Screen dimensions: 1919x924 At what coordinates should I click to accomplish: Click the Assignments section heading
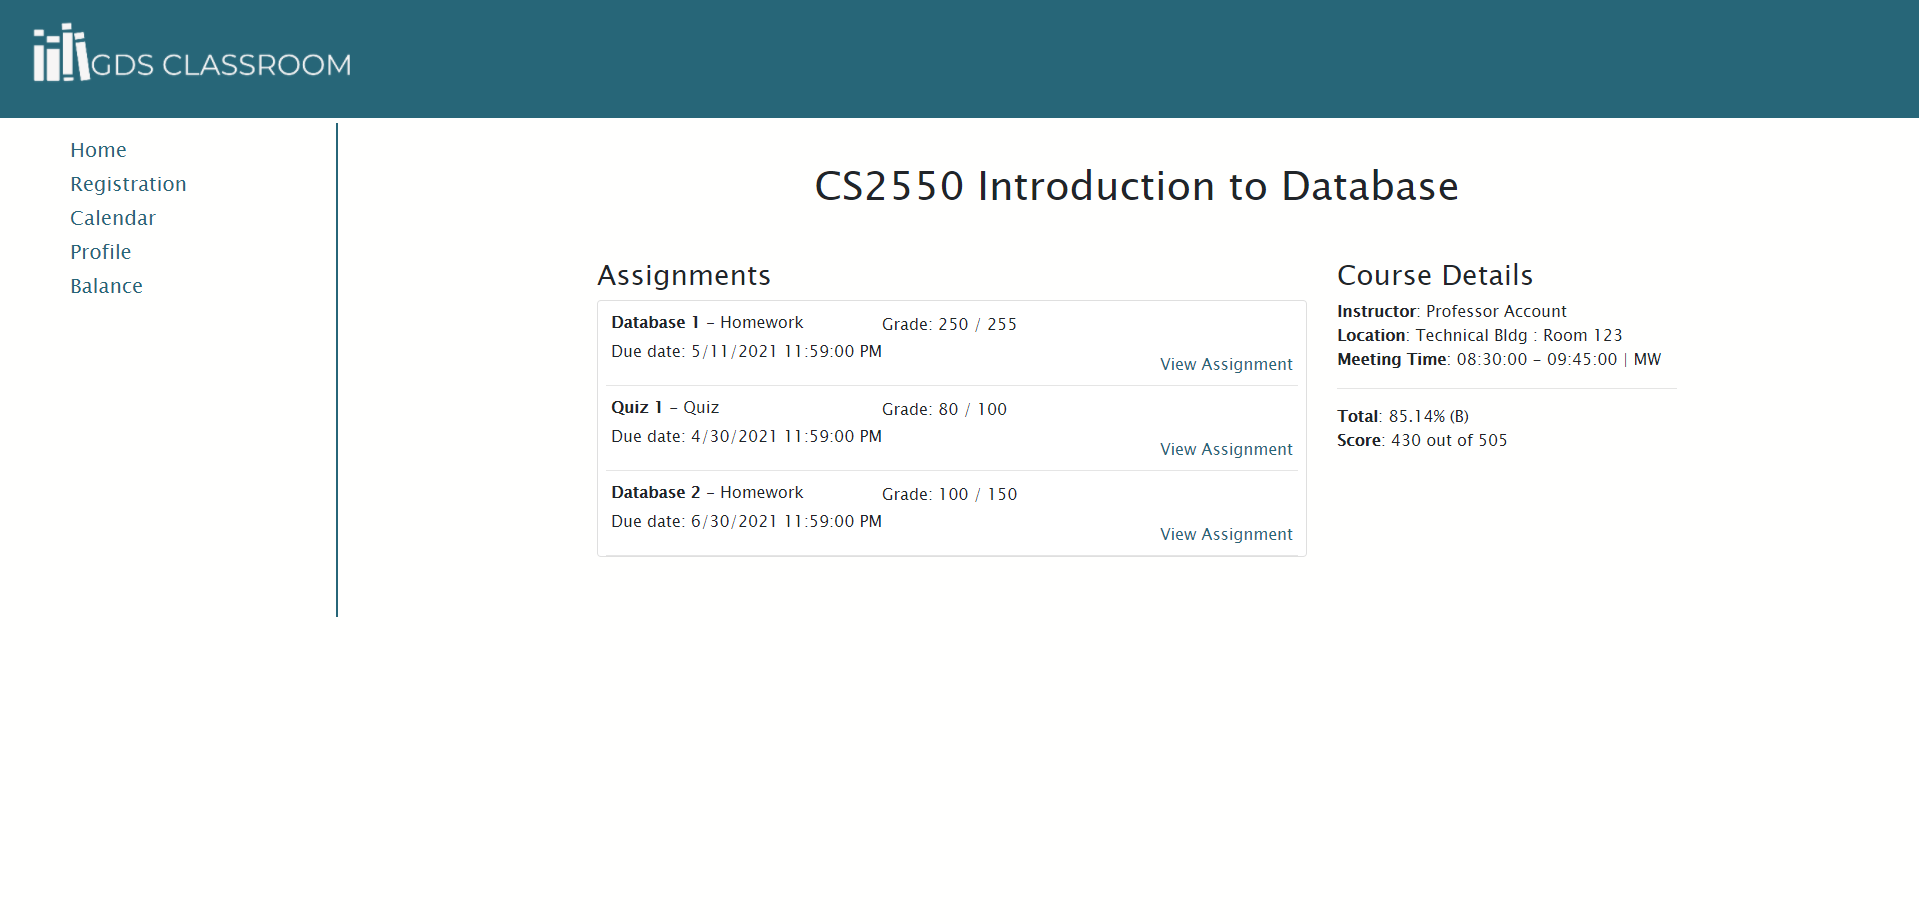coord(684,275)
